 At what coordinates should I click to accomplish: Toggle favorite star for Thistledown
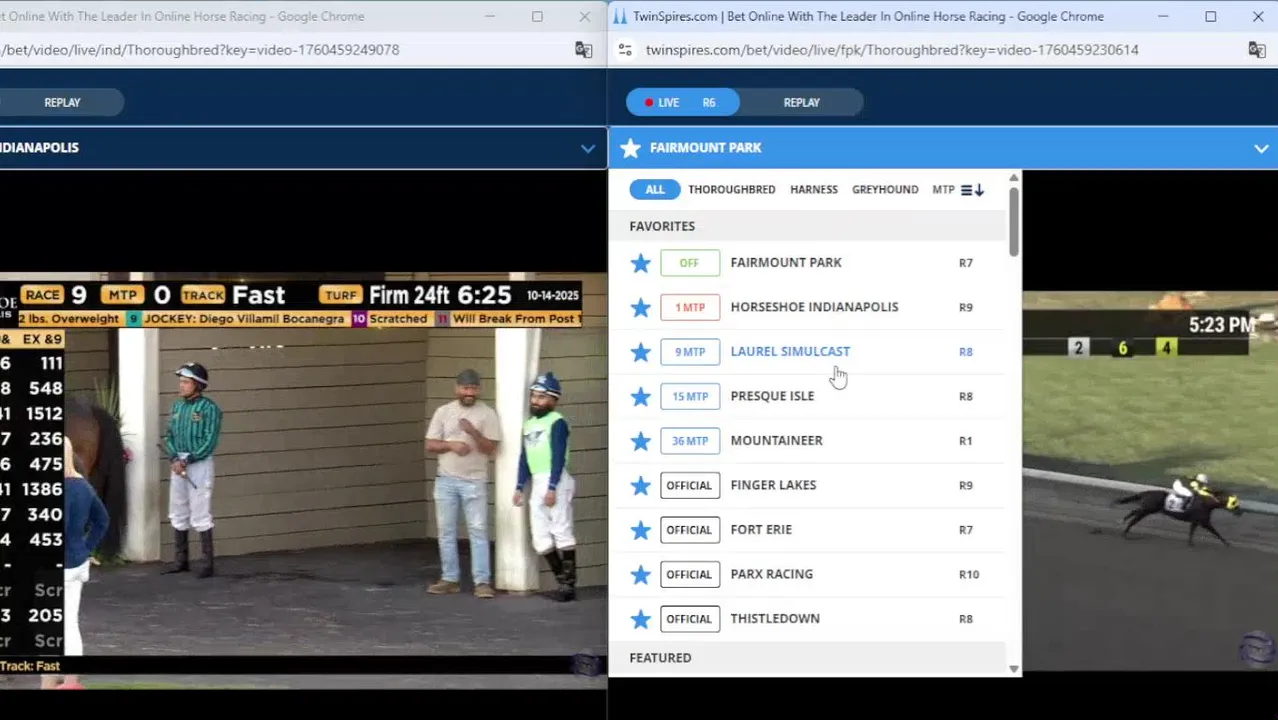tap(641, 619)
